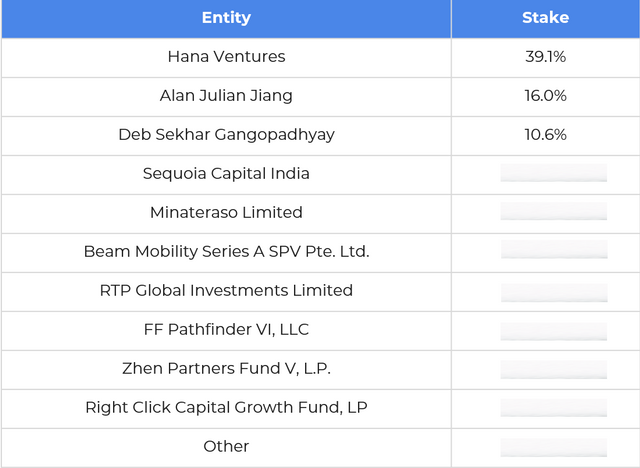This screenshot has height=468, width=640.
Task: Click the Entity column header
Action: 226,18
